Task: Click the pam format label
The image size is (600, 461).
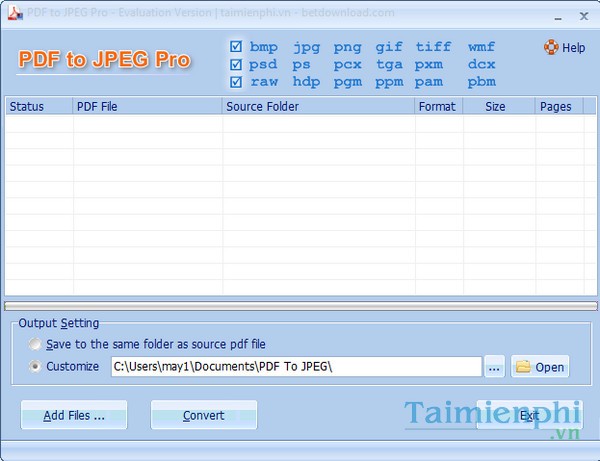Action: (429, 82)
